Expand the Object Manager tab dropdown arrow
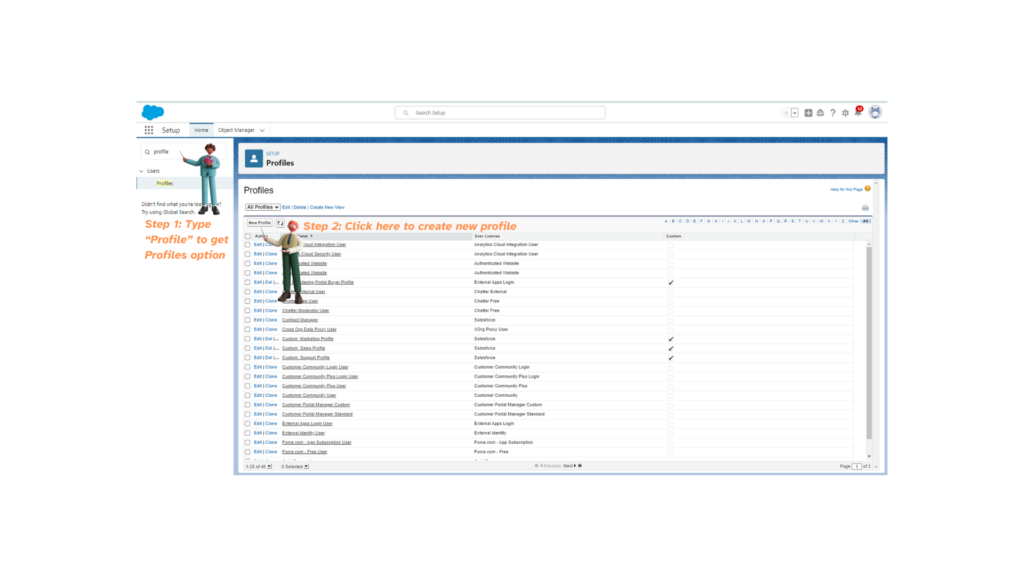The height and width of the screenshot is (576, 1024). 263,130
